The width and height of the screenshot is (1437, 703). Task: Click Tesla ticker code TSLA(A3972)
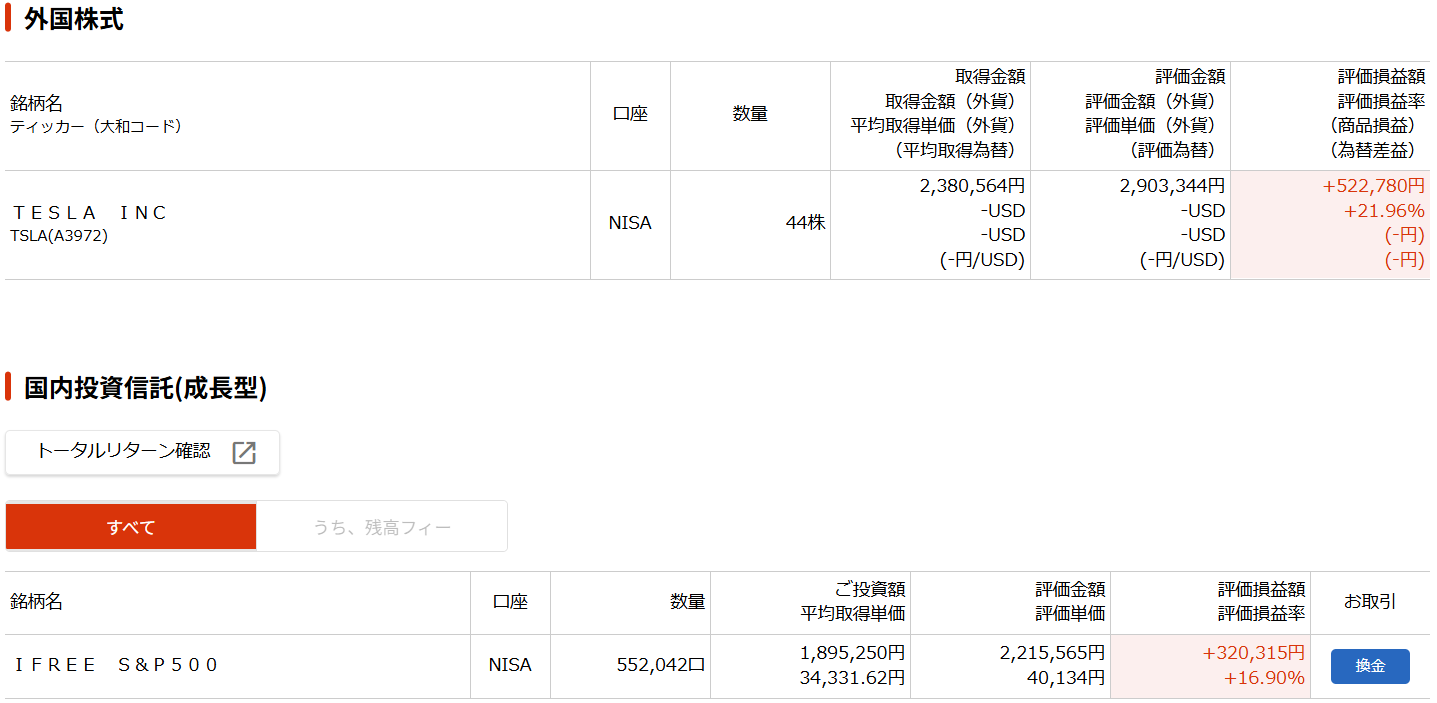(59, 236)
